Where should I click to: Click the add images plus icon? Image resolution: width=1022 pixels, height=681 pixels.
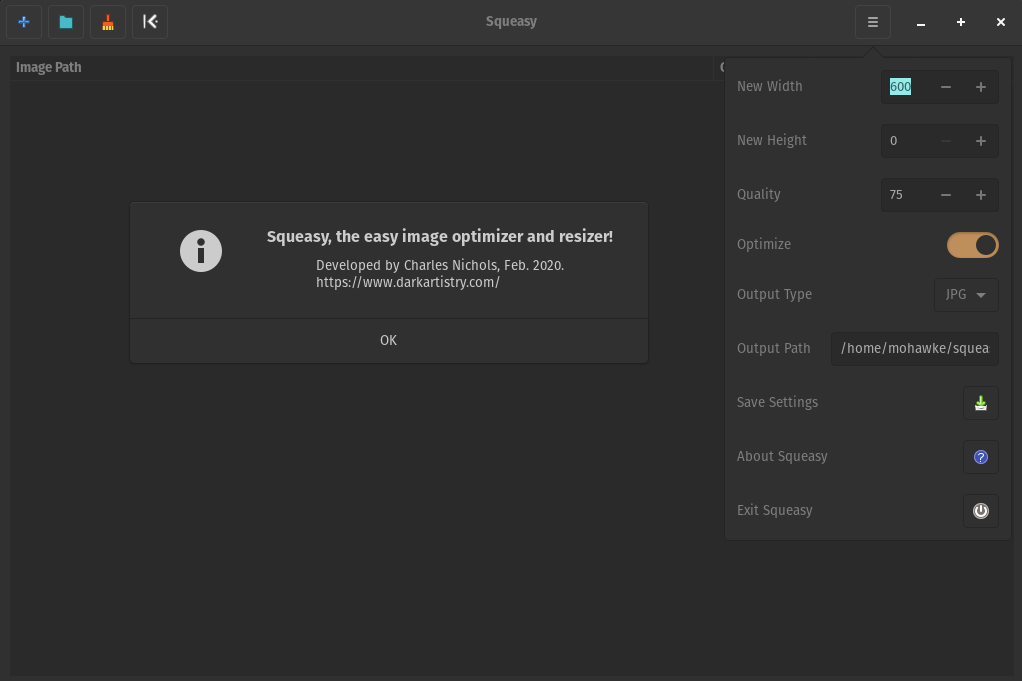[24, 22]
